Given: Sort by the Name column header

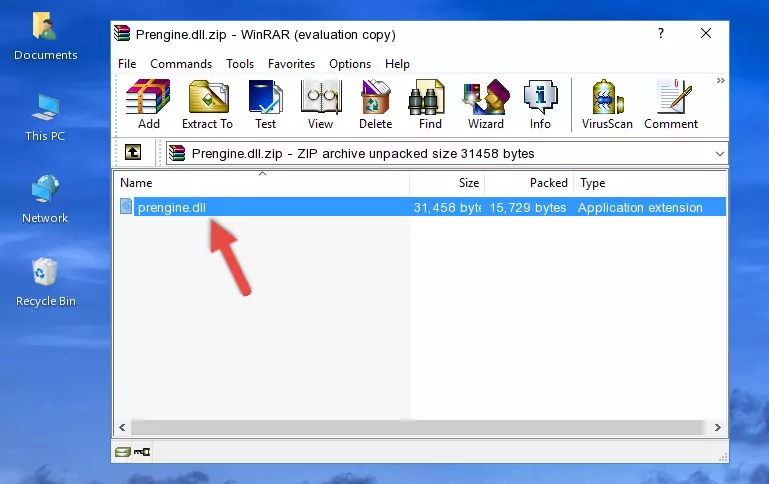Looking at the screenshot, I should (x=263, y=183).
